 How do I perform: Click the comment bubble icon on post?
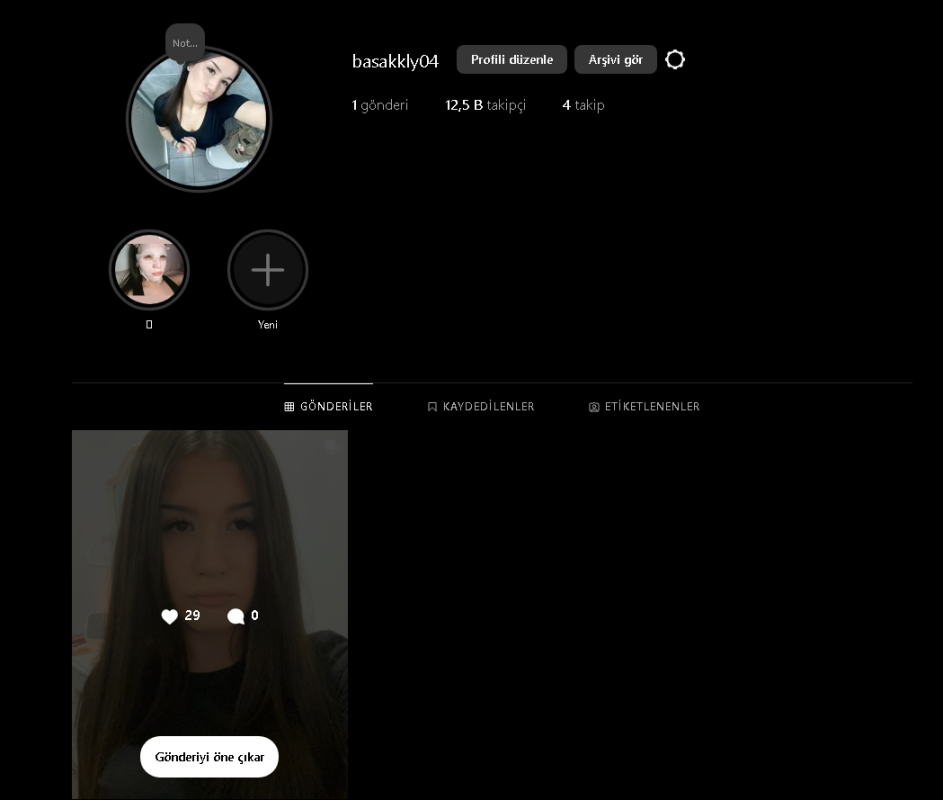pos(236,616)
